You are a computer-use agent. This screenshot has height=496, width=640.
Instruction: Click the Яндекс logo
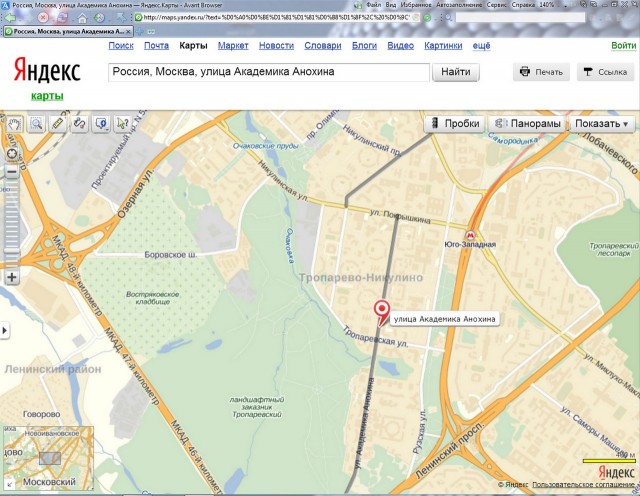click(x=47, y=70)
